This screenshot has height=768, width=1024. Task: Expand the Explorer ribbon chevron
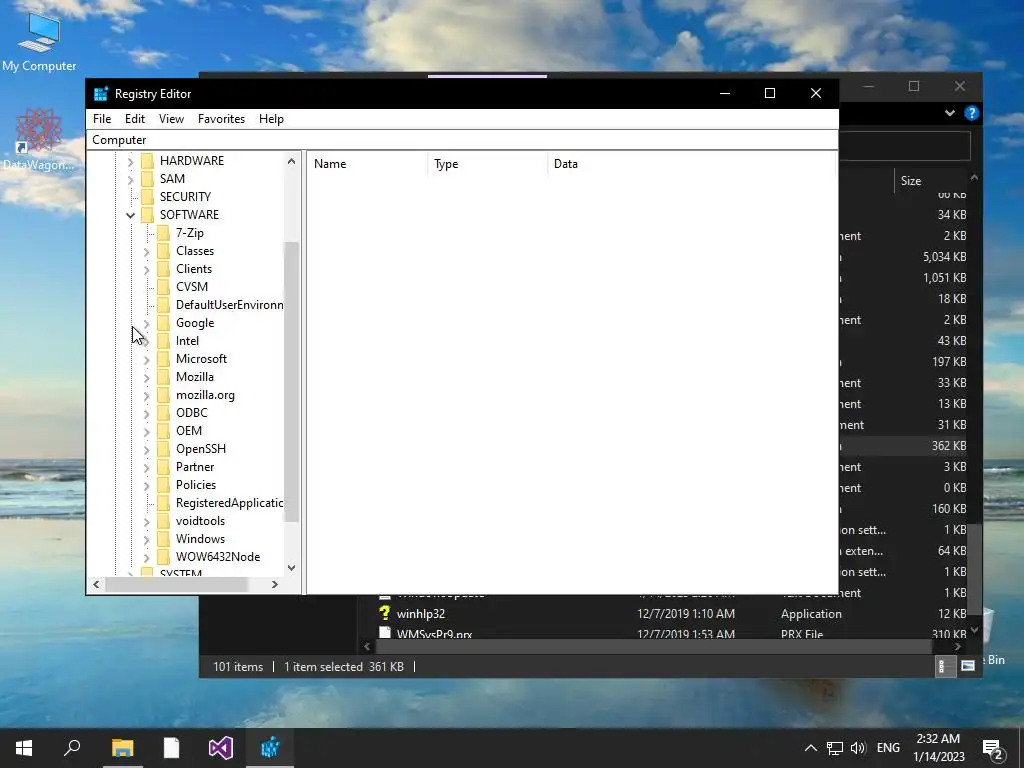click(950, 113)
